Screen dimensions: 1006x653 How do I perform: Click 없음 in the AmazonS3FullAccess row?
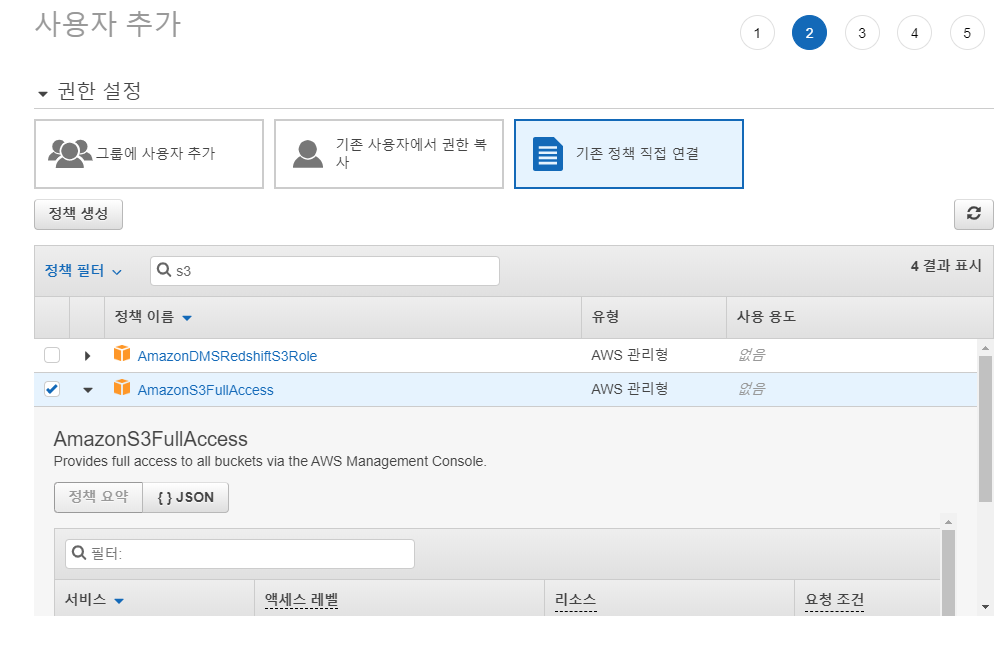point(751,389)
